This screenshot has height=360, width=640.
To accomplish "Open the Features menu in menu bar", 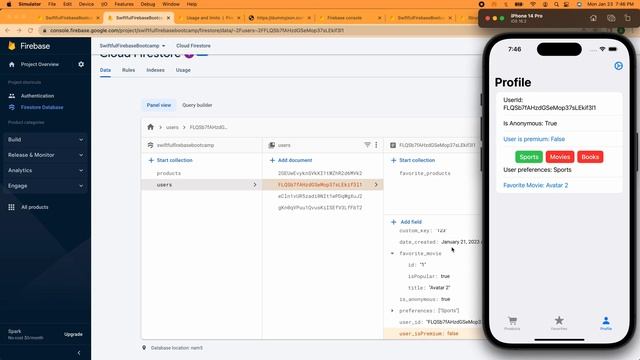I will click(x=124, y=4).
